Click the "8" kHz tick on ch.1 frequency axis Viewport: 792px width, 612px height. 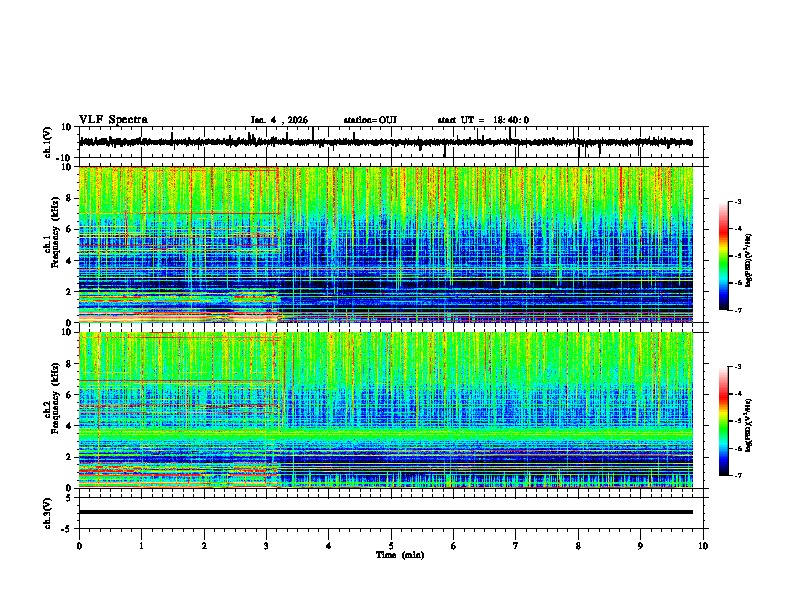(x=71, y=198)
